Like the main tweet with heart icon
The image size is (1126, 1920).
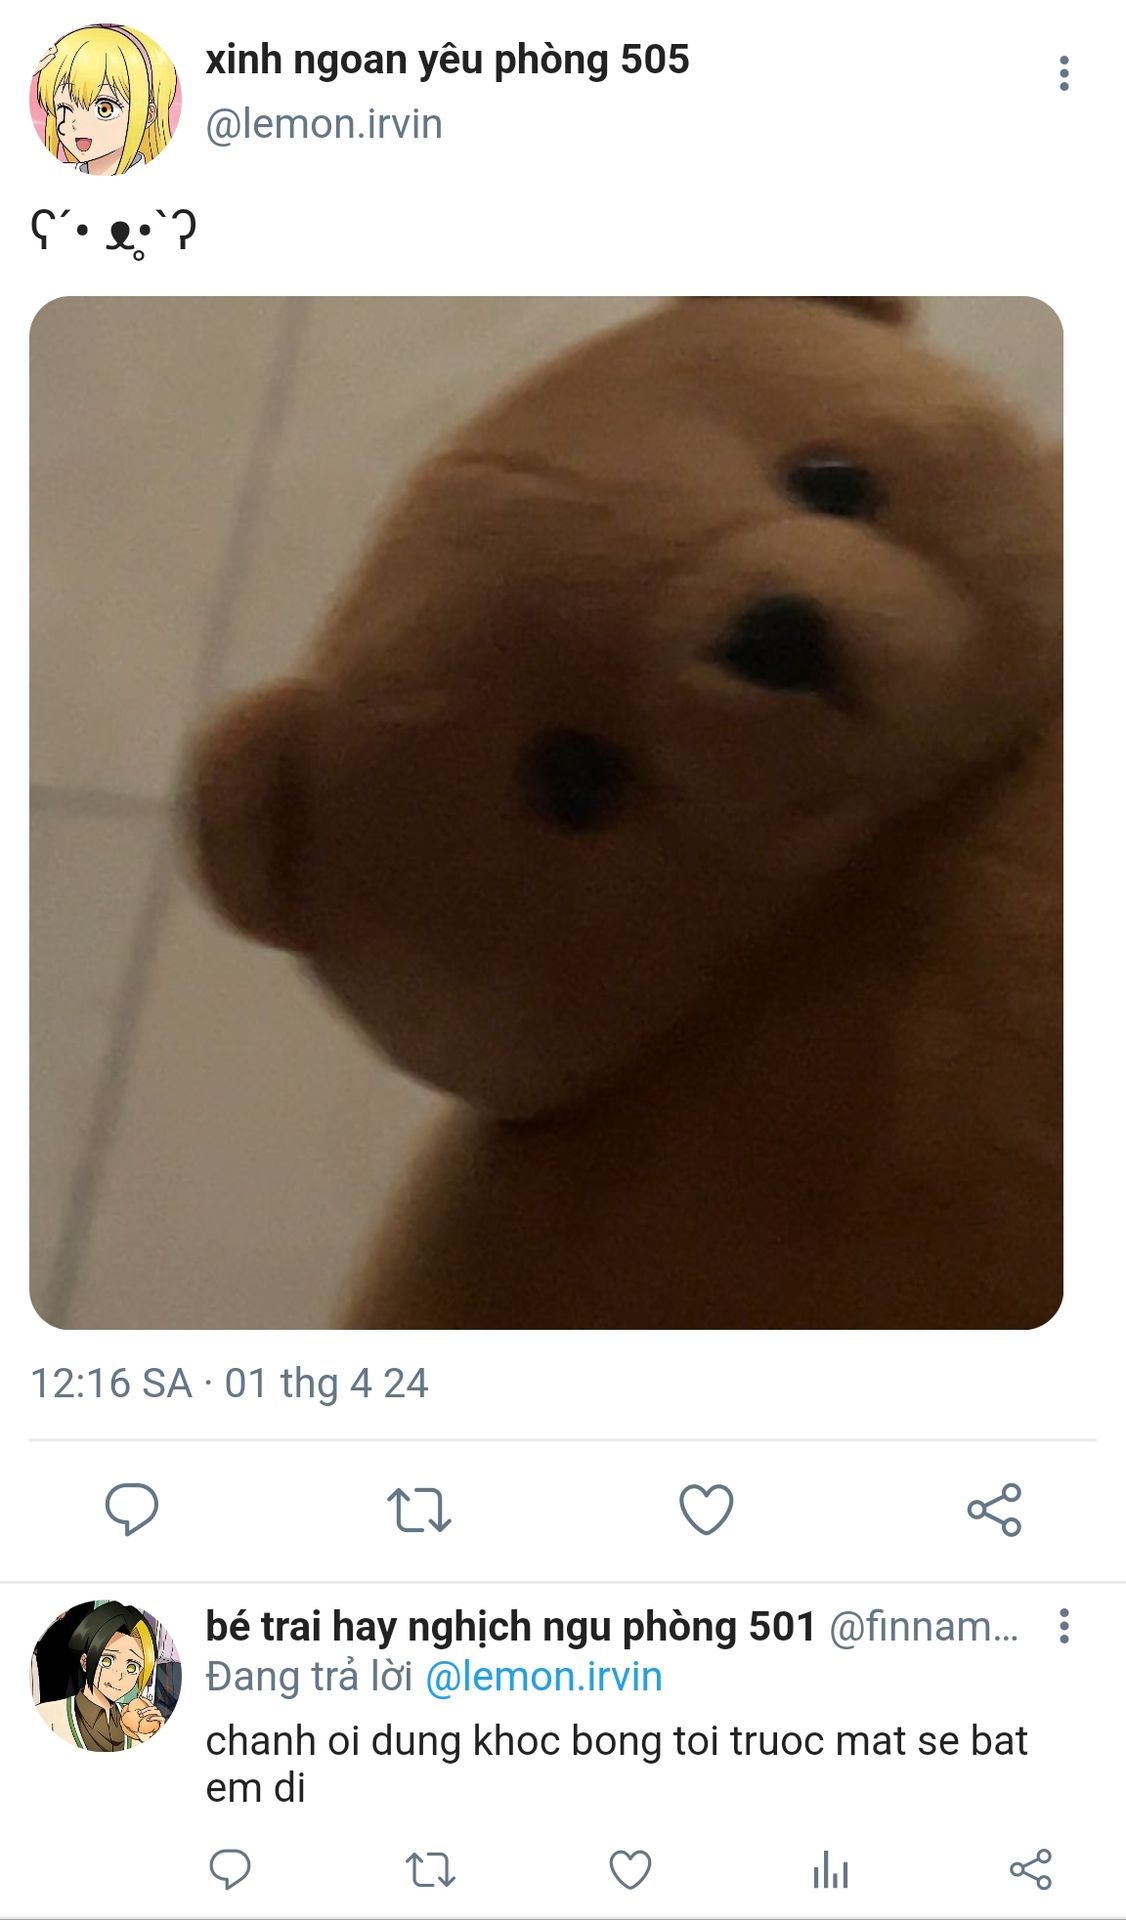point(706,1509)
